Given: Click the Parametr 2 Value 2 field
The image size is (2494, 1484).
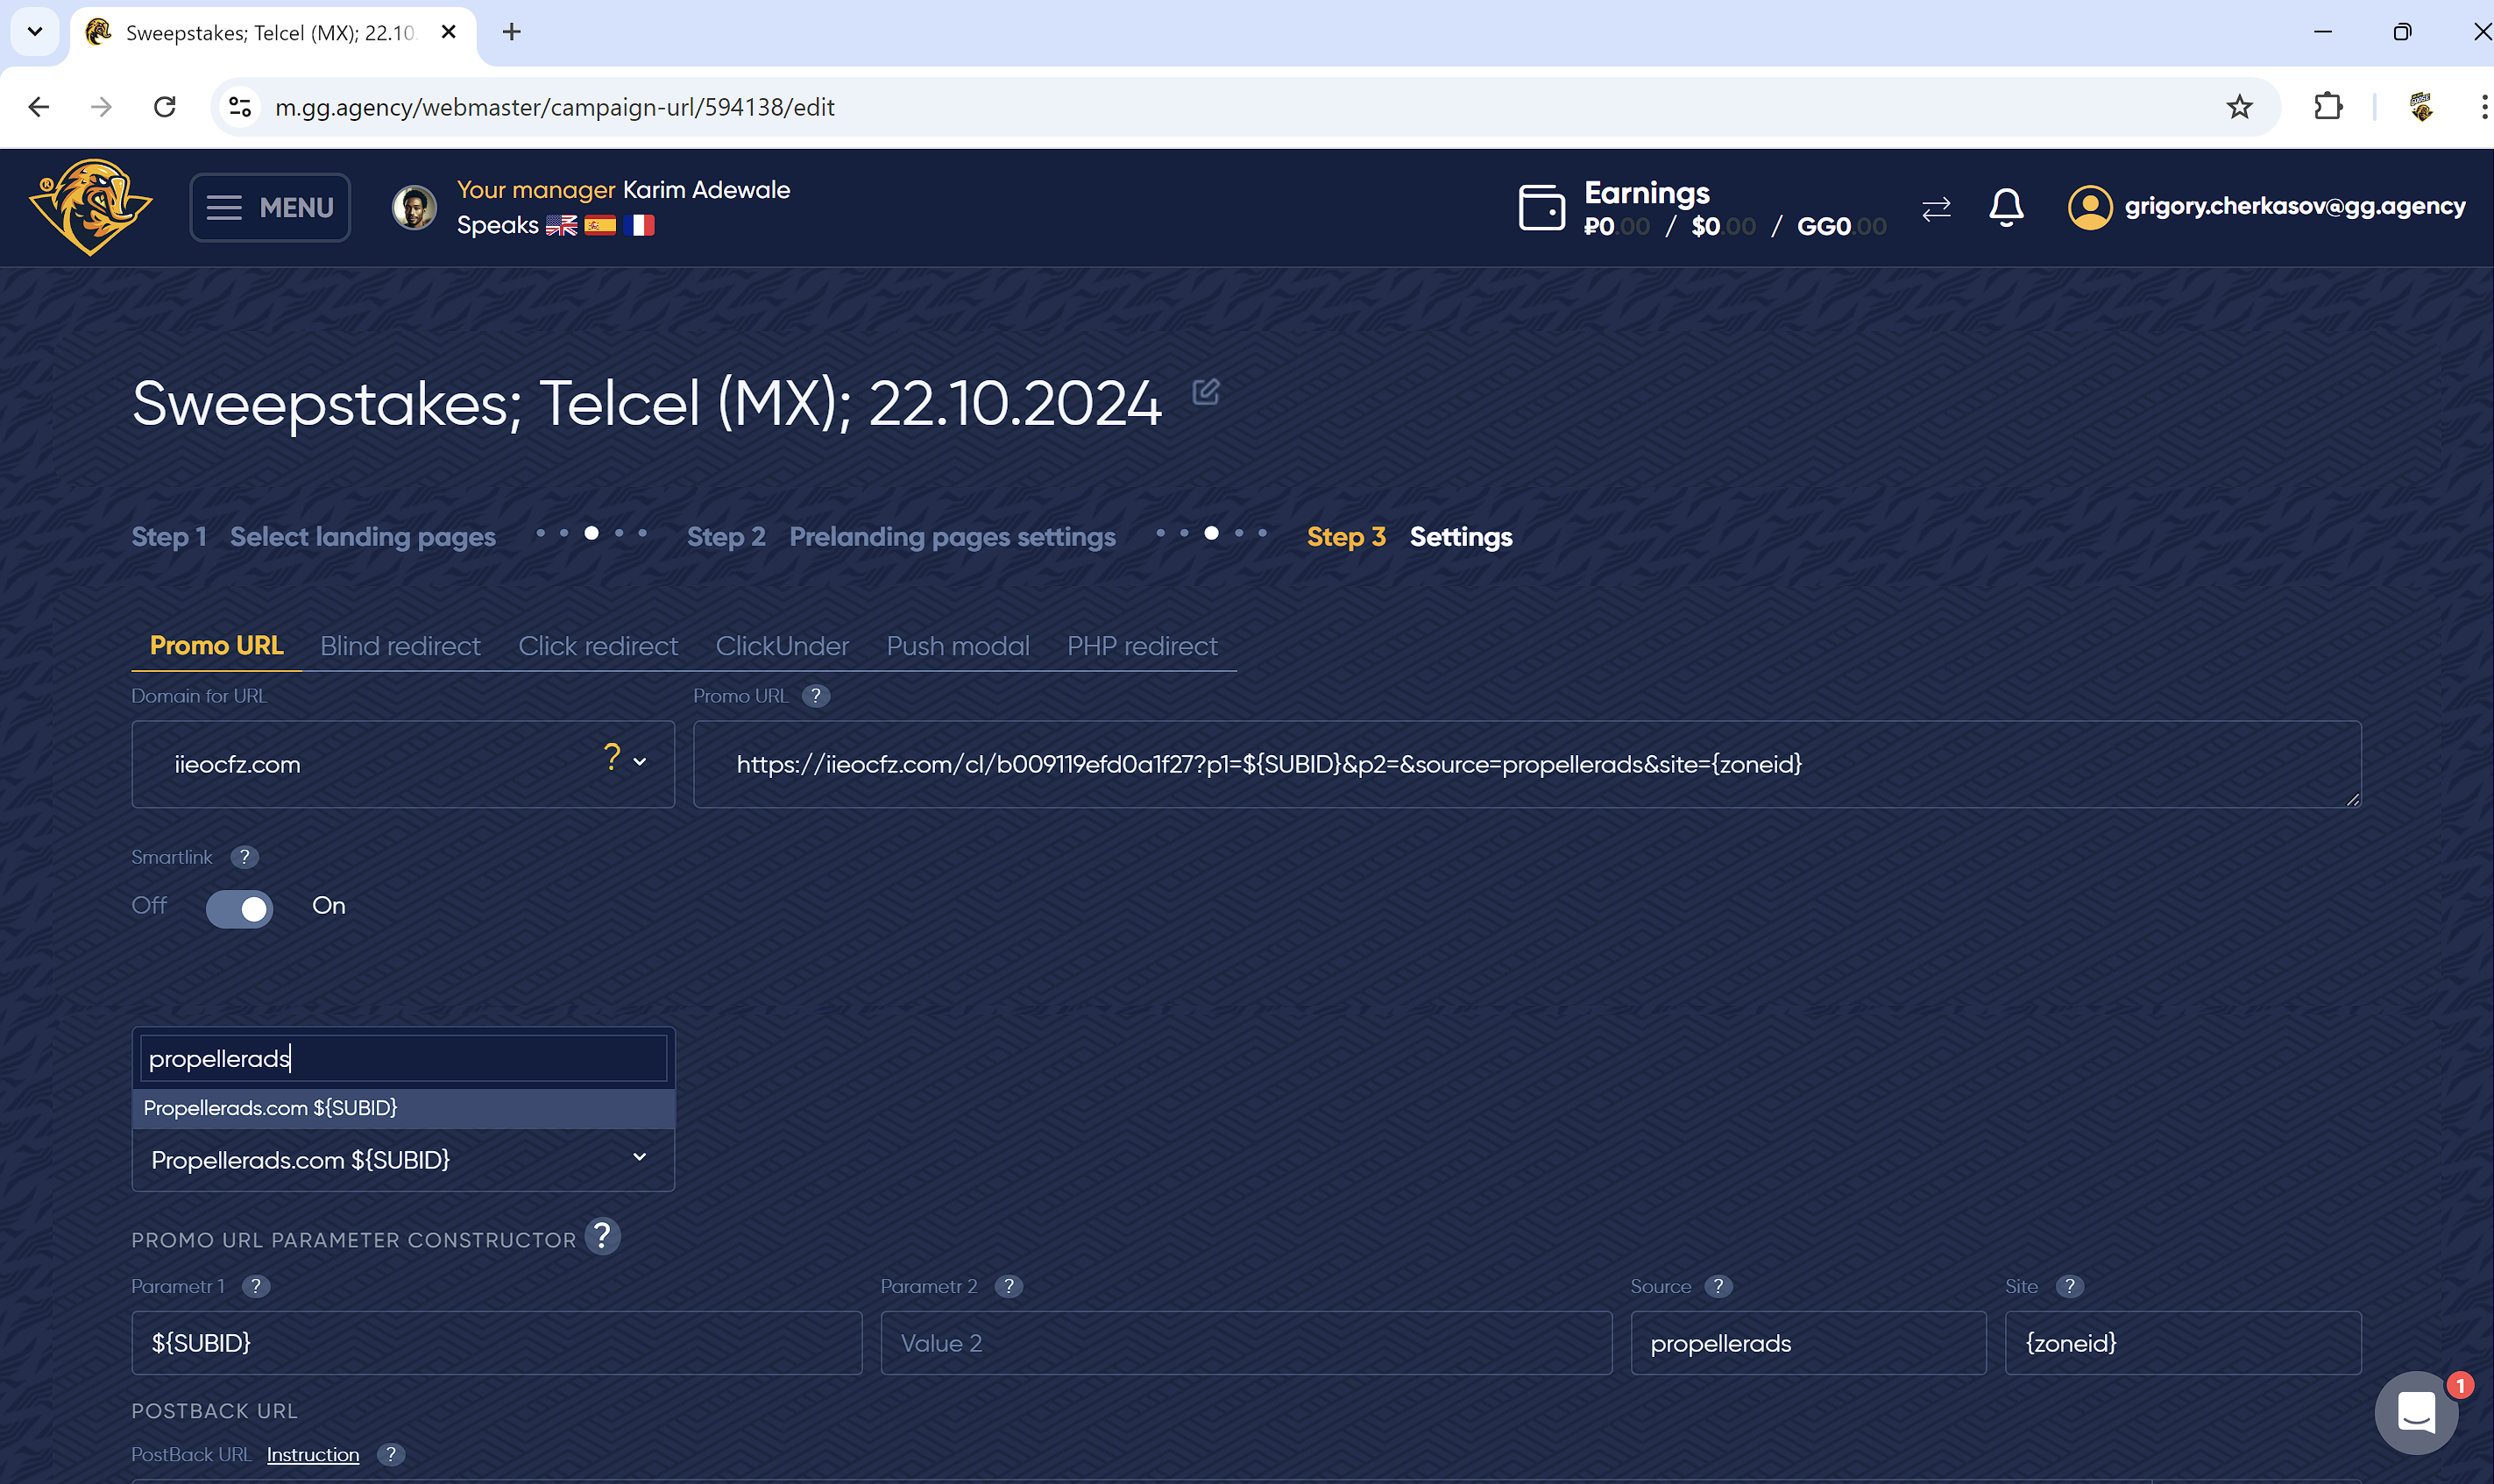Looking at the screenshot, I should [x=1246, y=1343].
